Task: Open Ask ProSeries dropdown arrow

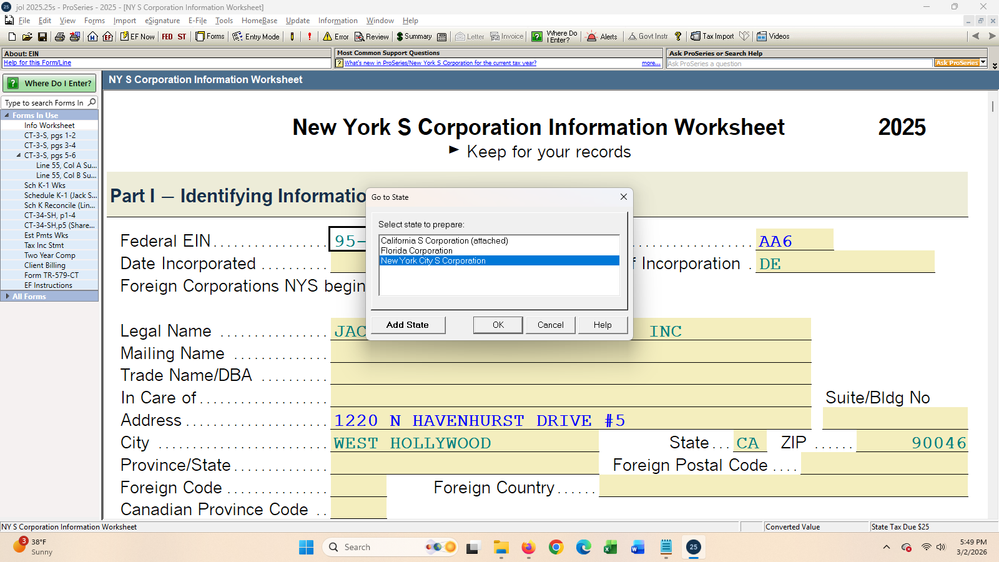Action: [983, 62]
